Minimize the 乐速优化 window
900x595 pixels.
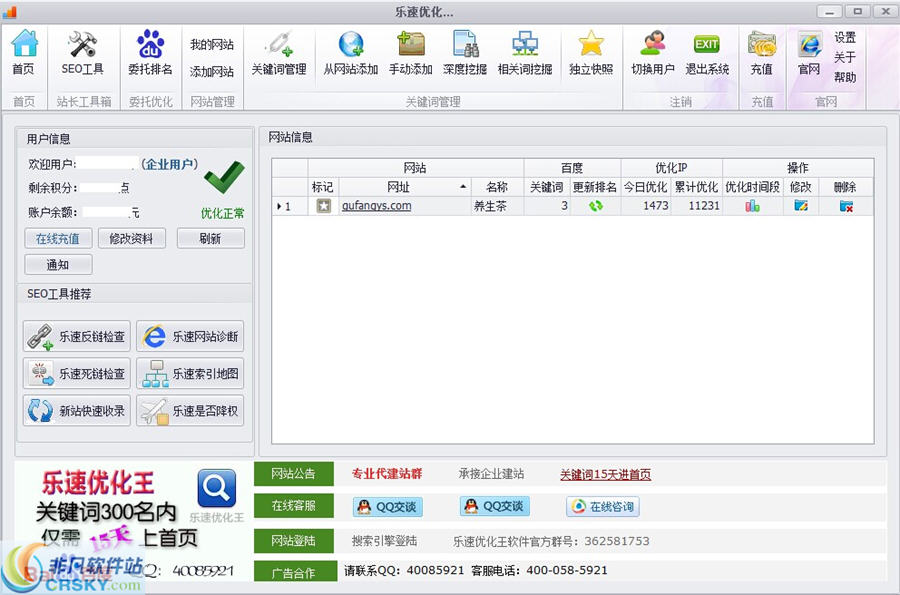click(x=829, y=11)
